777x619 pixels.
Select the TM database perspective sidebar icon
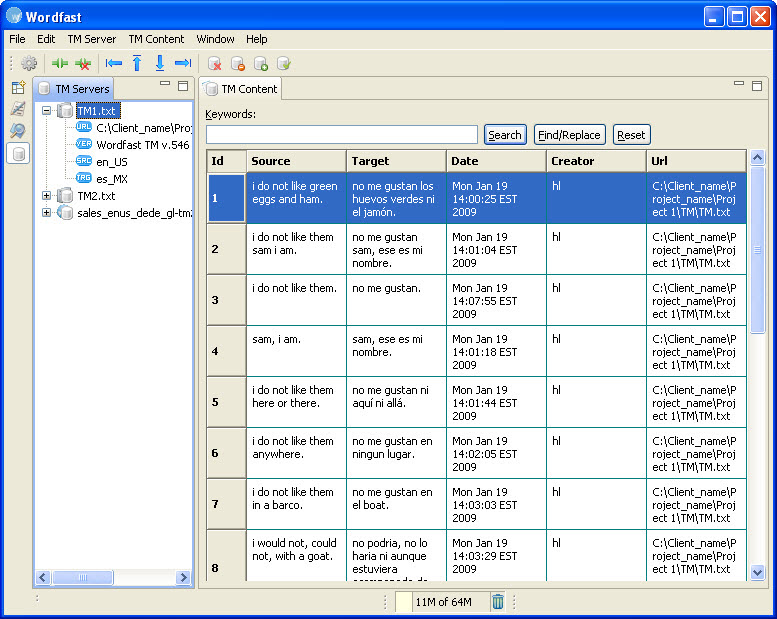pyautogui.click(x=18, y=154)
